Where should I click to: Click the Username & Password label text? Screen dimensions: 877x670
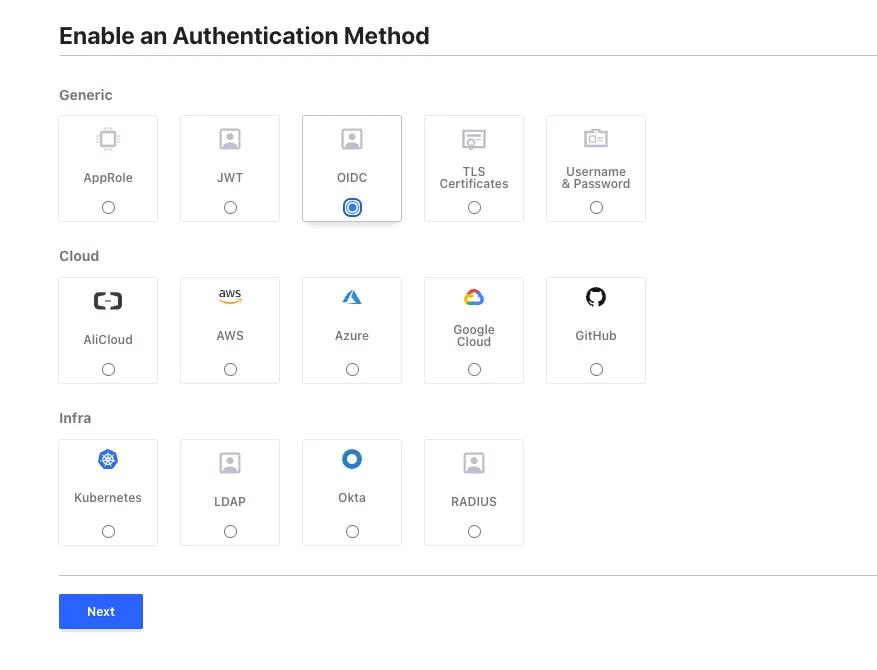596,178
